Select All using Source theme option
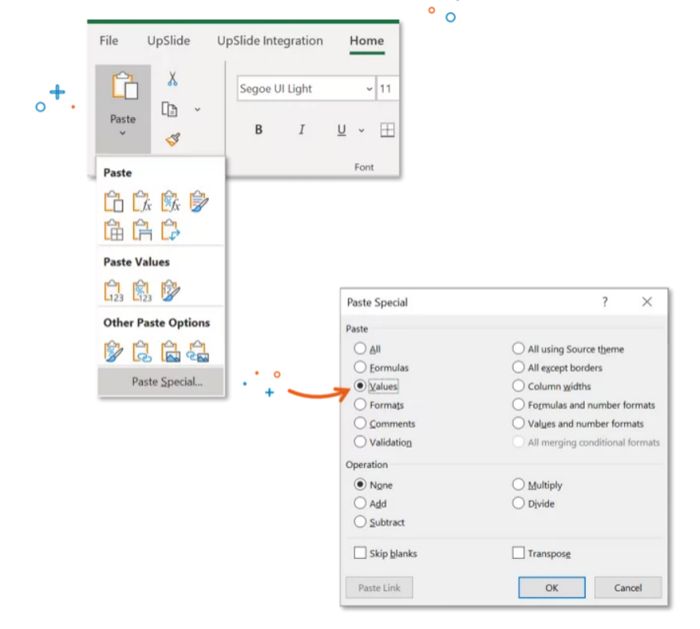The image size is (700, 629). point(518,349)
